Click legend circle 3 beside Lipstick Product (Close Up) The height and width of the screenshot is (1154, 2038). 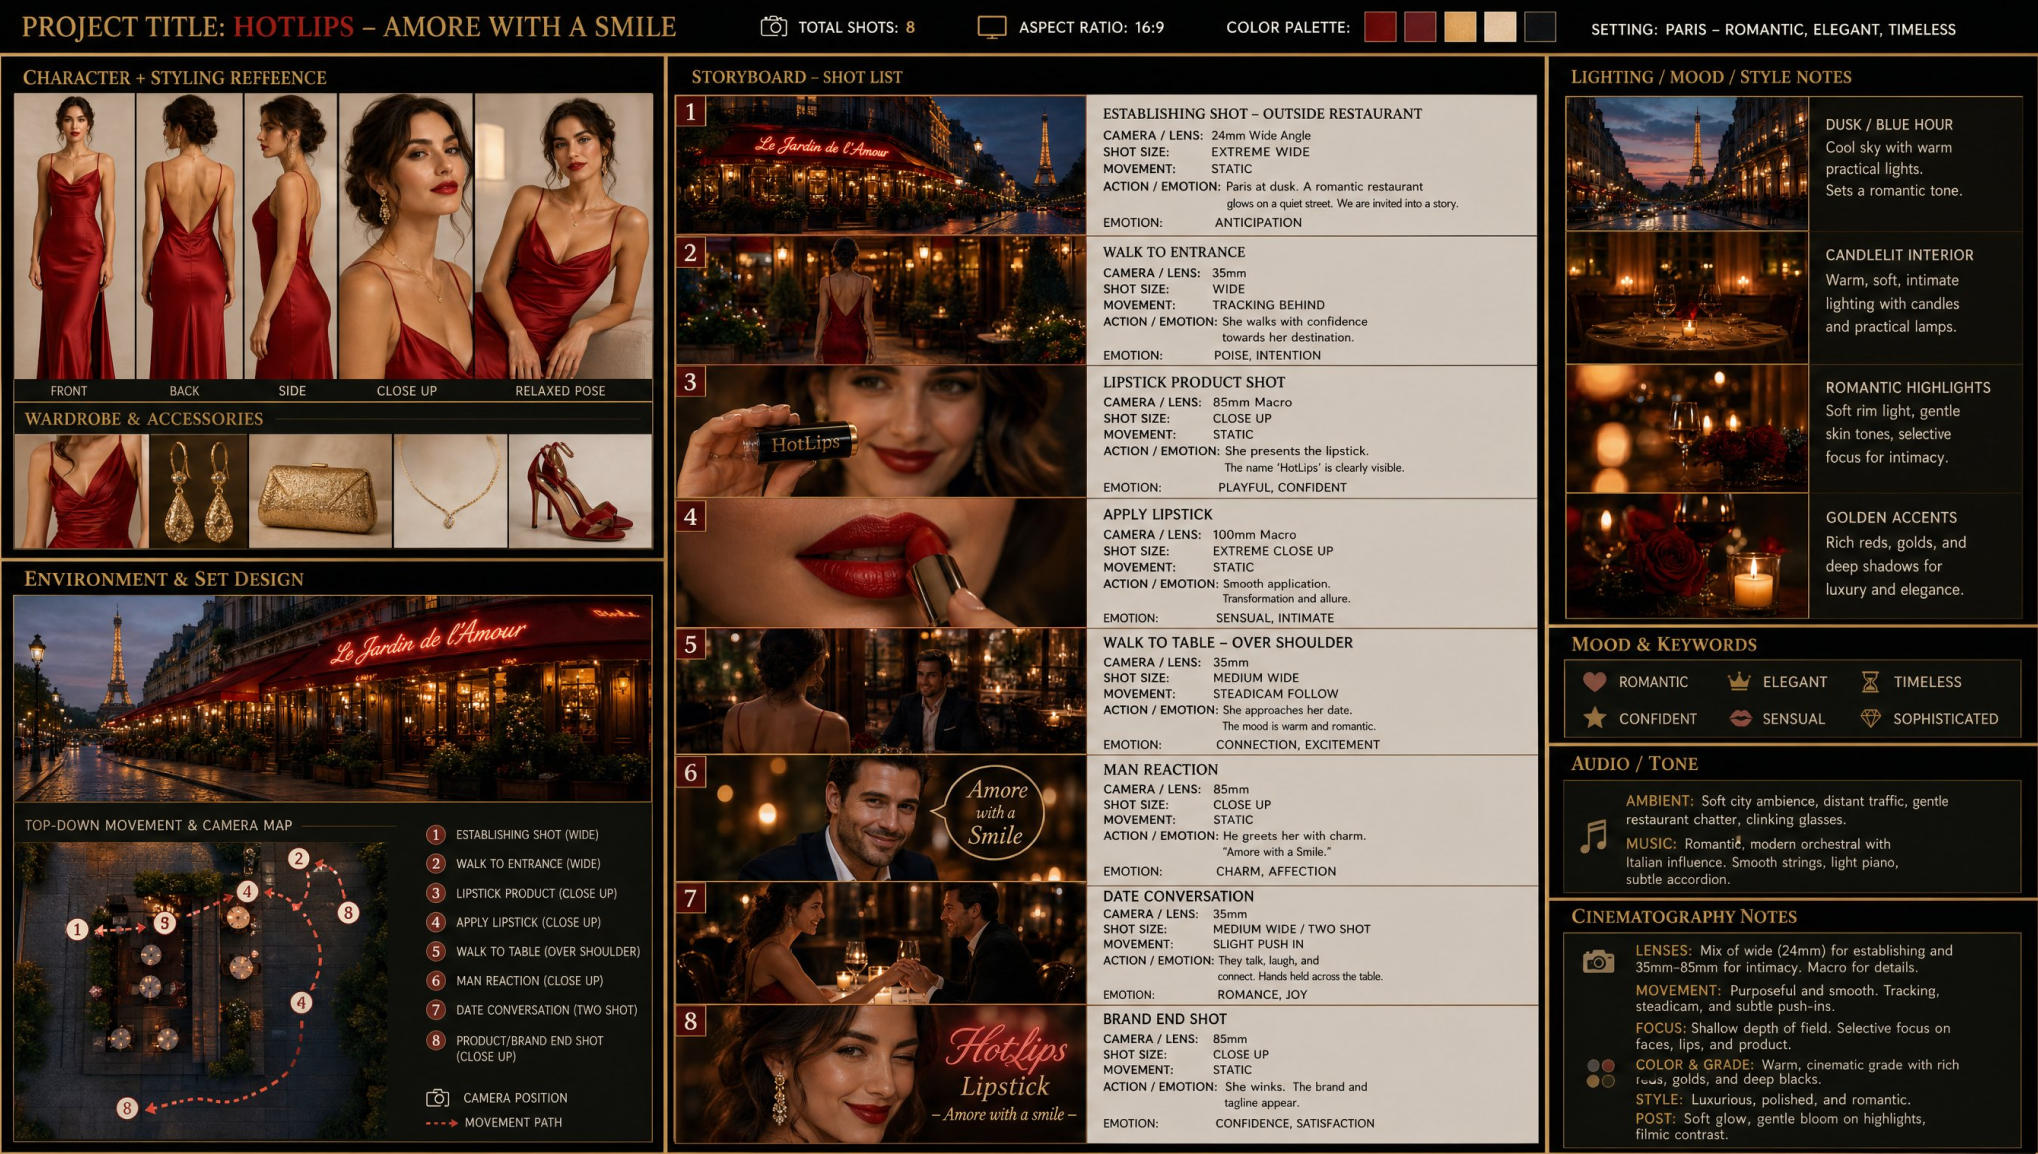(435, 893)
